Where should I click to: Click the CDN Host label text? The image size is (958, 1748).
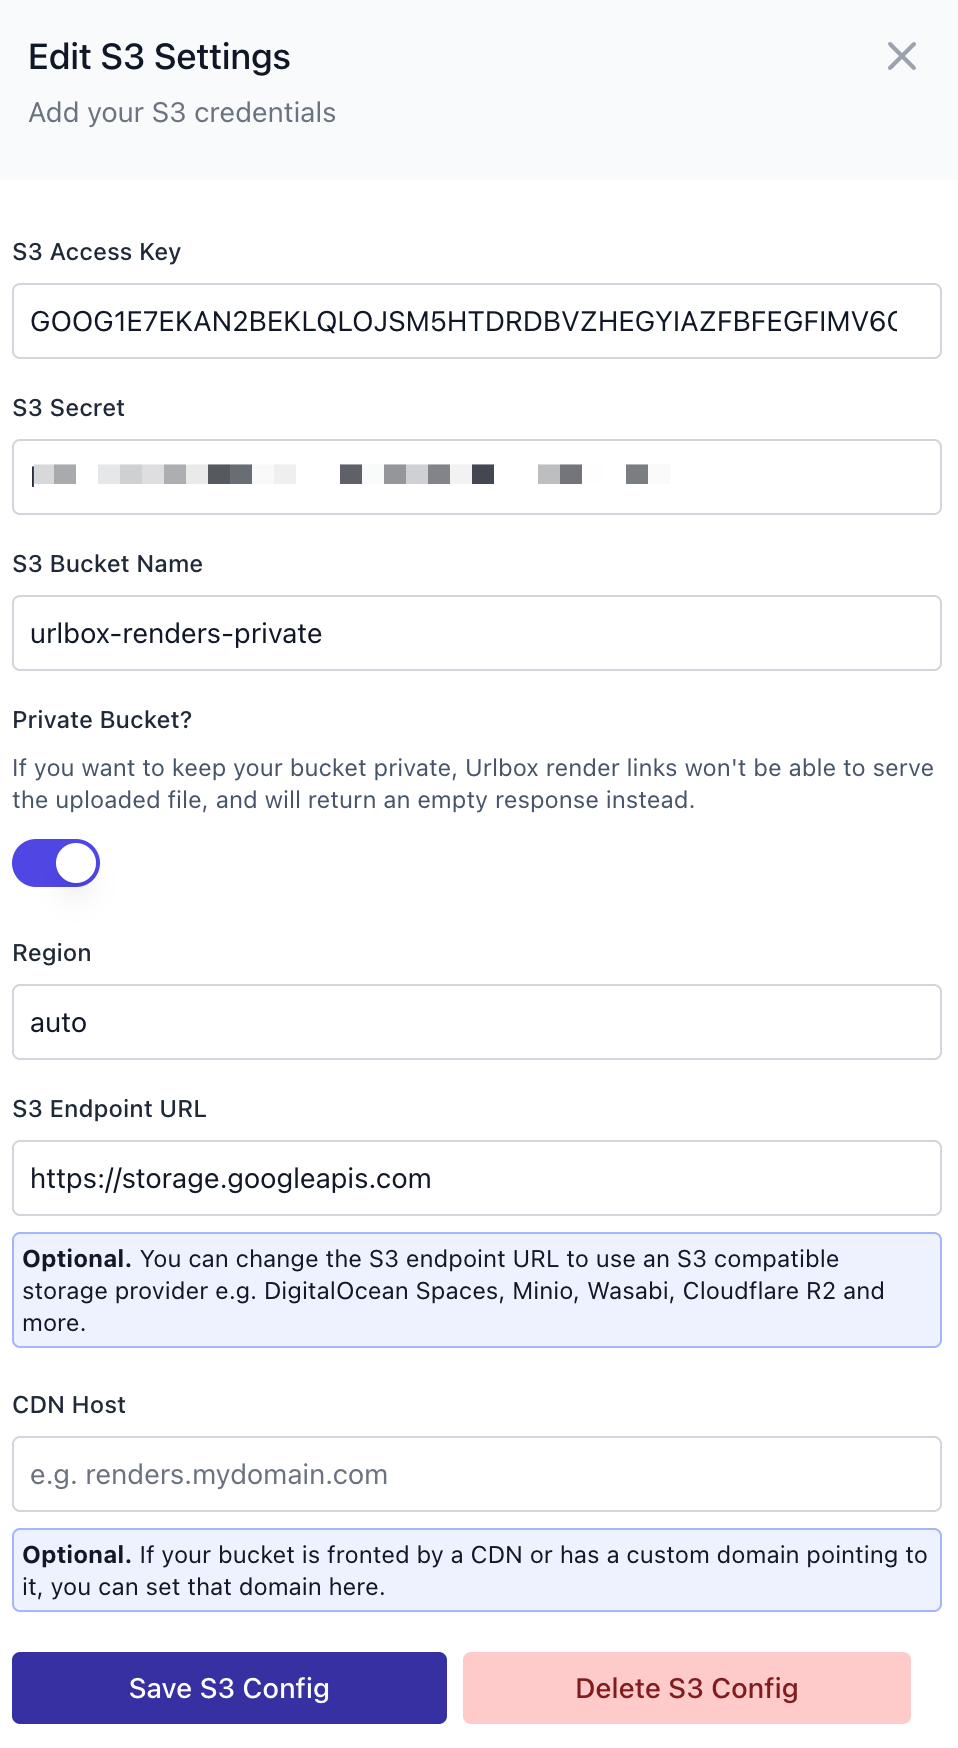pyautogui.click(x=70, y=1405)
